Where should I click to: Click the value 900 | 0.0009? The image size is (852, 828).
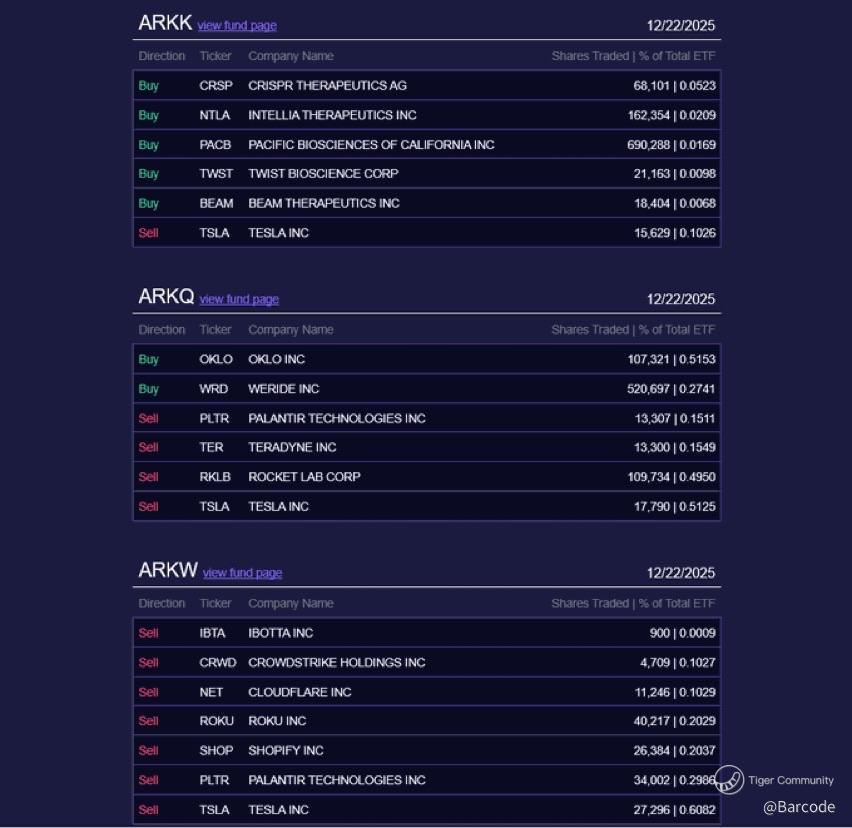click(x=682, y=633)
